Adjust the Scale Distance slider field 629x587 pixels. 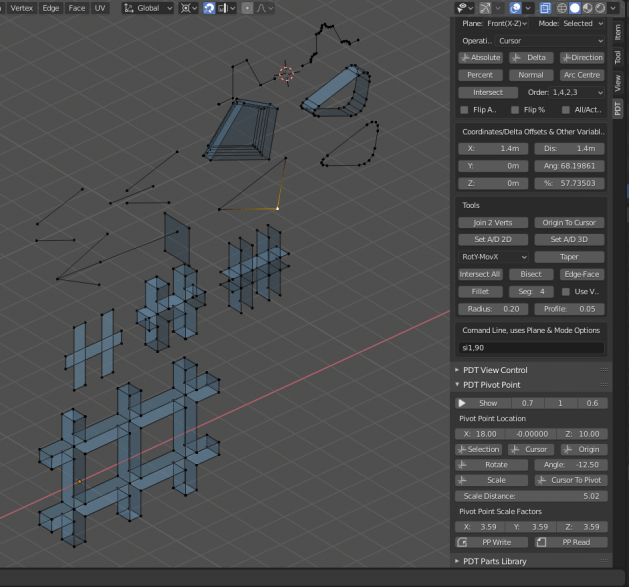pyautogui.click(x=531, y=496)
